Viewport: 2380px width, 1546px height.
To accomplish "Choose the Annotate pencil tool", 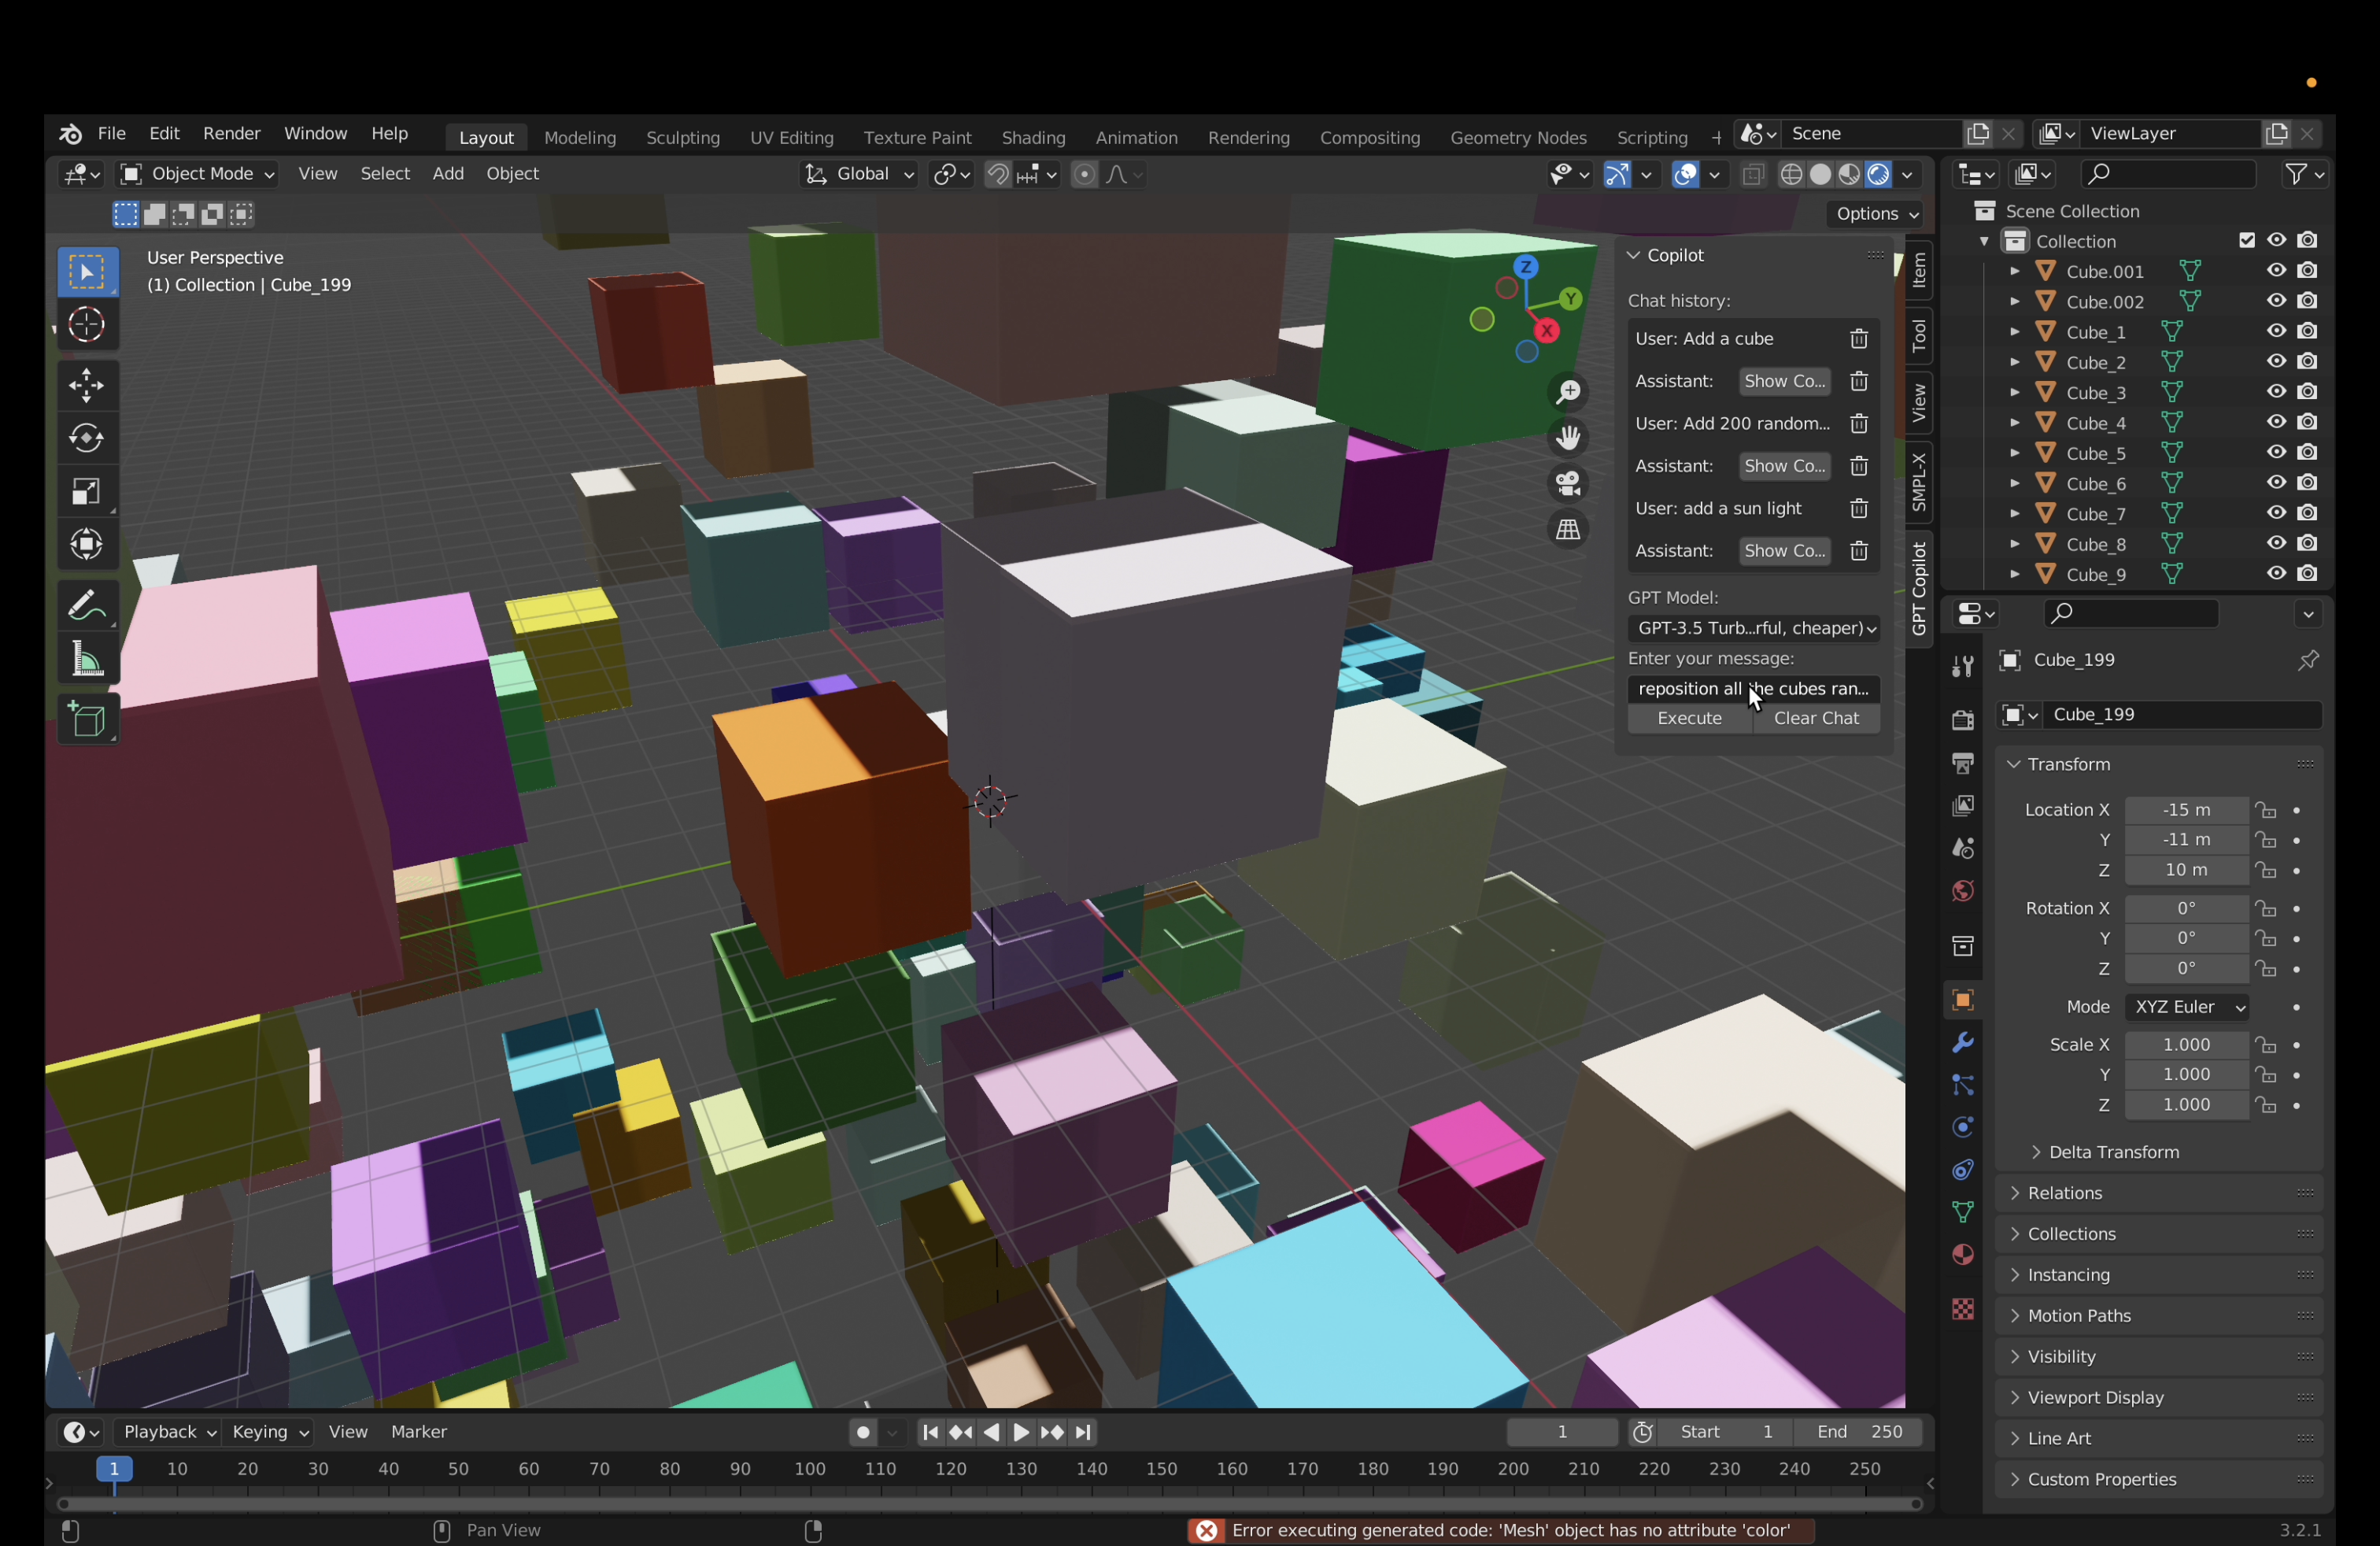I will click(87, 606).
